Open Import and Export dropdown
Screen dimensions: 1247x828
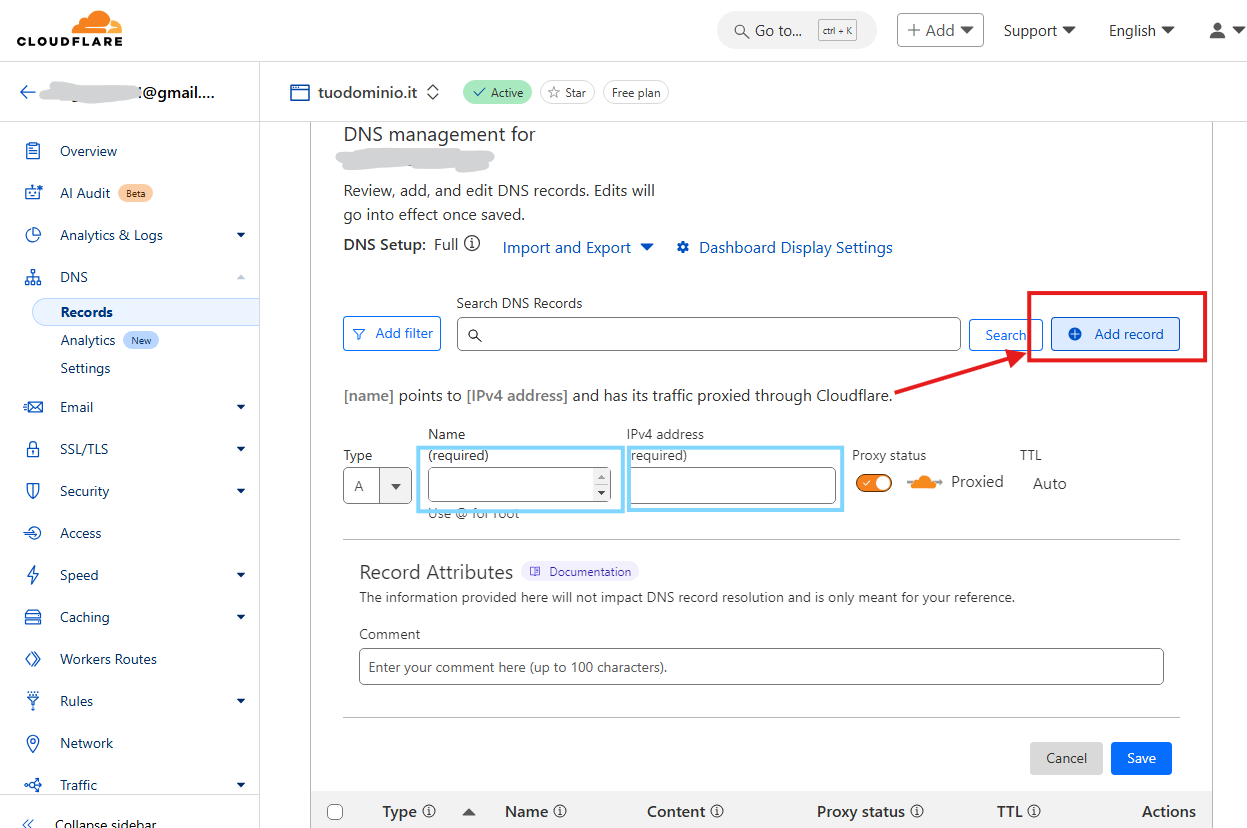tap(578, 248)
